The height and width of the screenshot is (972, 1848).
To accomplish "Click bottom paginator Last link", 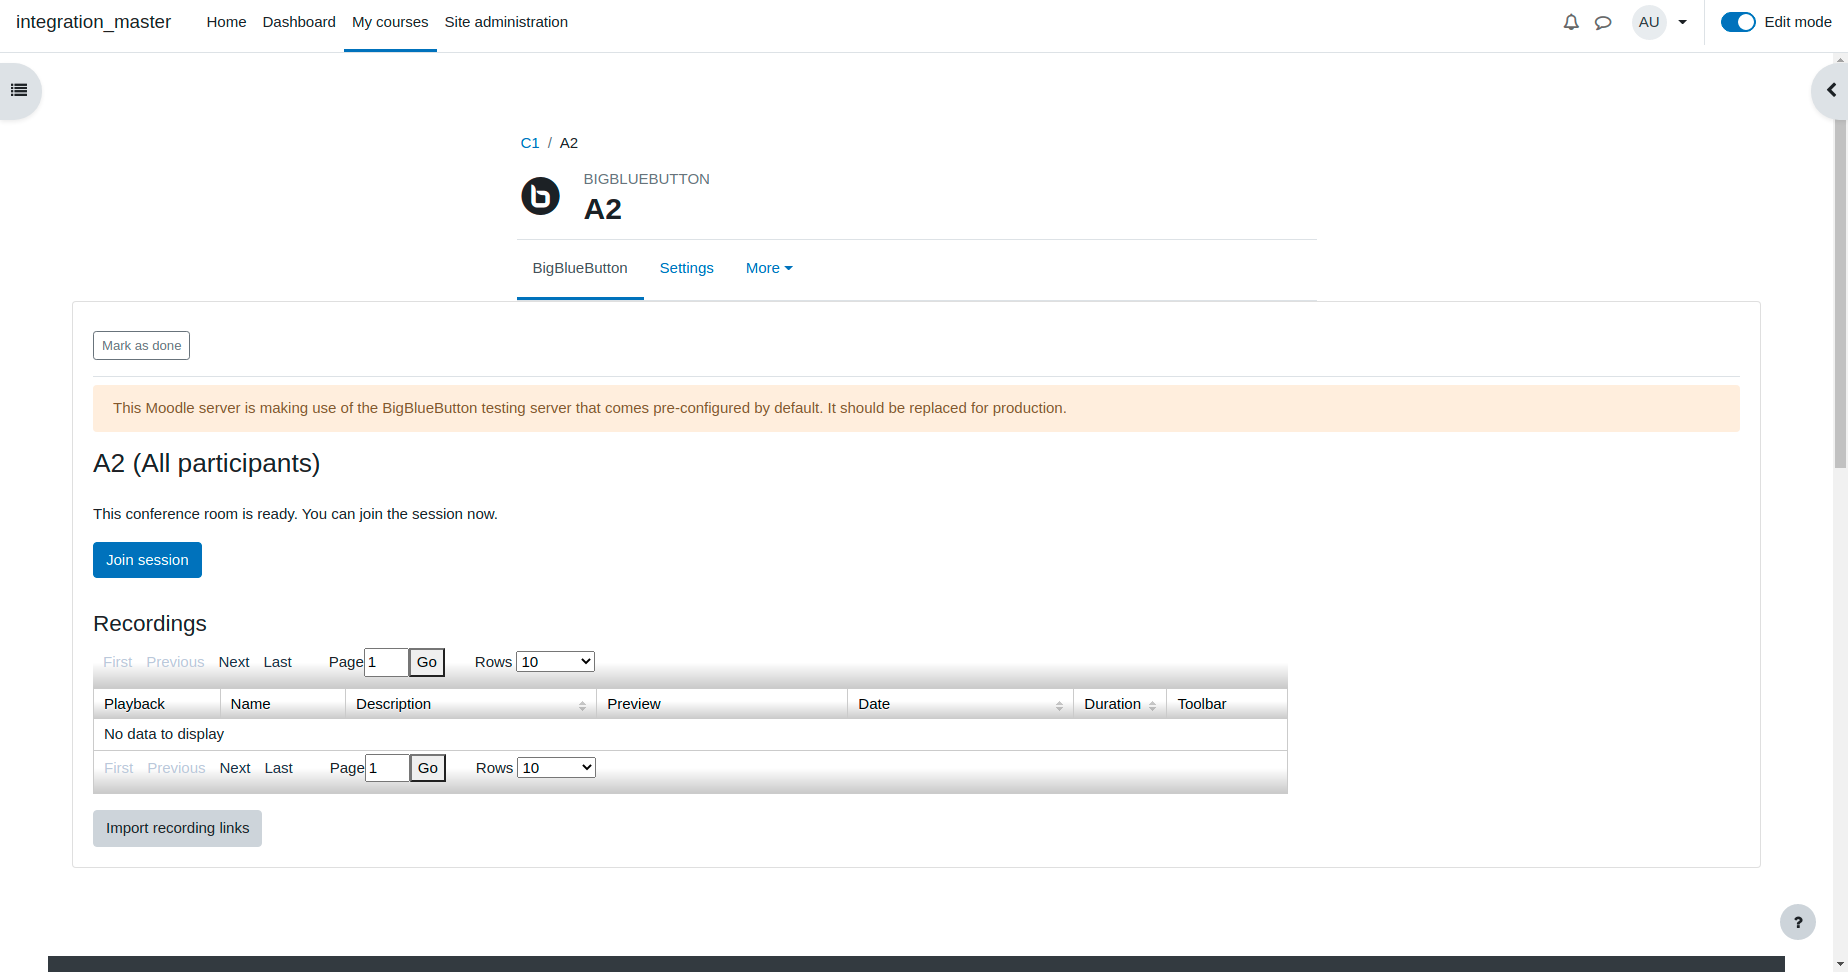I will click(279, 768).
